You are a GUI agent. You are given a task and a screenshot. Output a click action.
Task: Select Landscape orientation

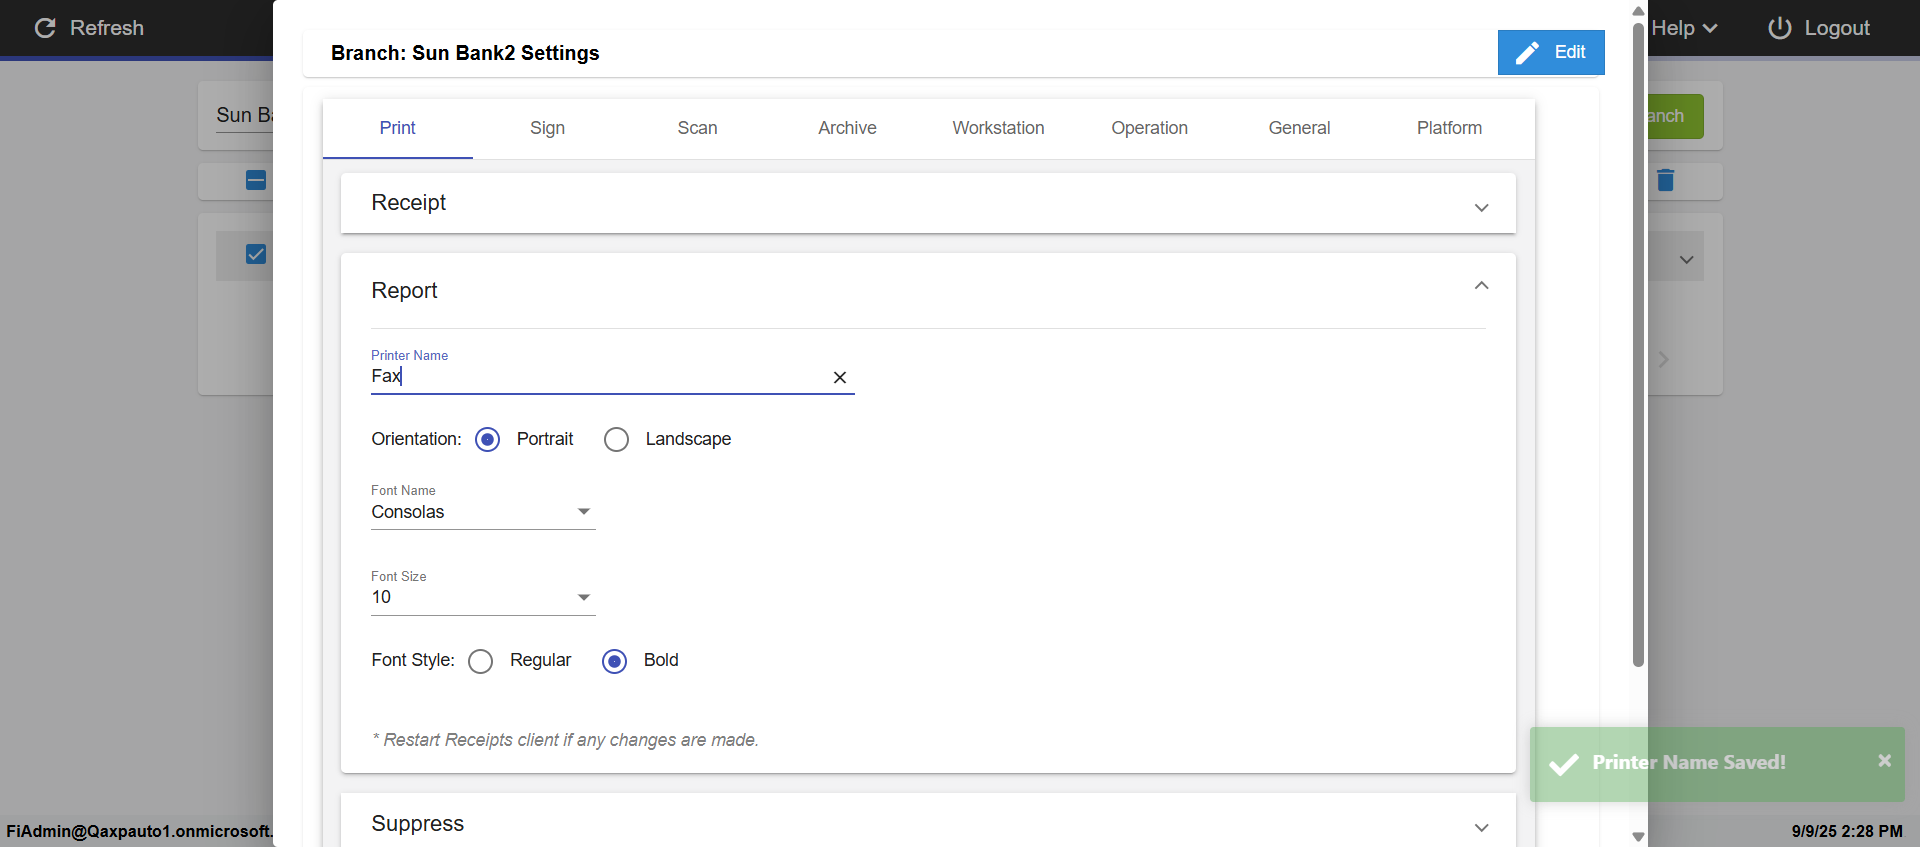click(617, 440)
